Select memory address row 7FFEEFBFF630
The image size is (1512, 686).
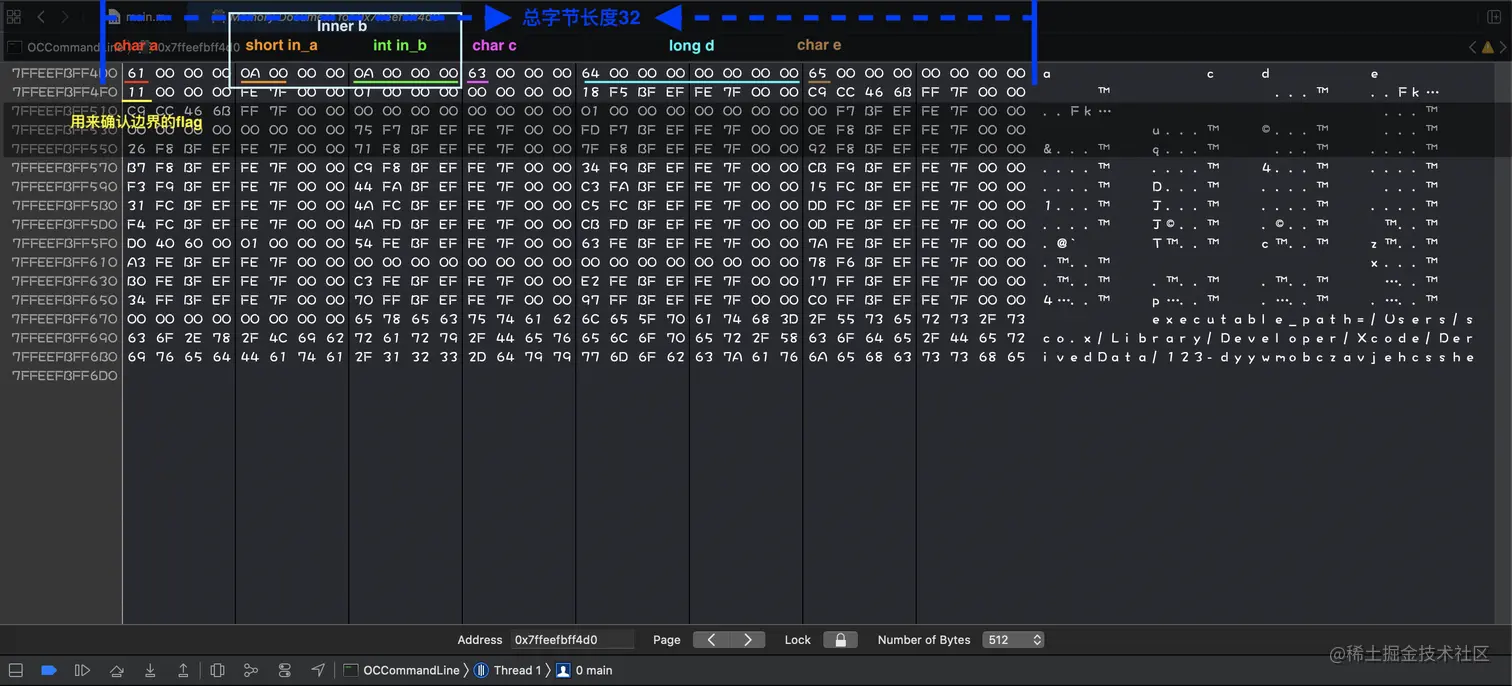click(x=64, y=281)
